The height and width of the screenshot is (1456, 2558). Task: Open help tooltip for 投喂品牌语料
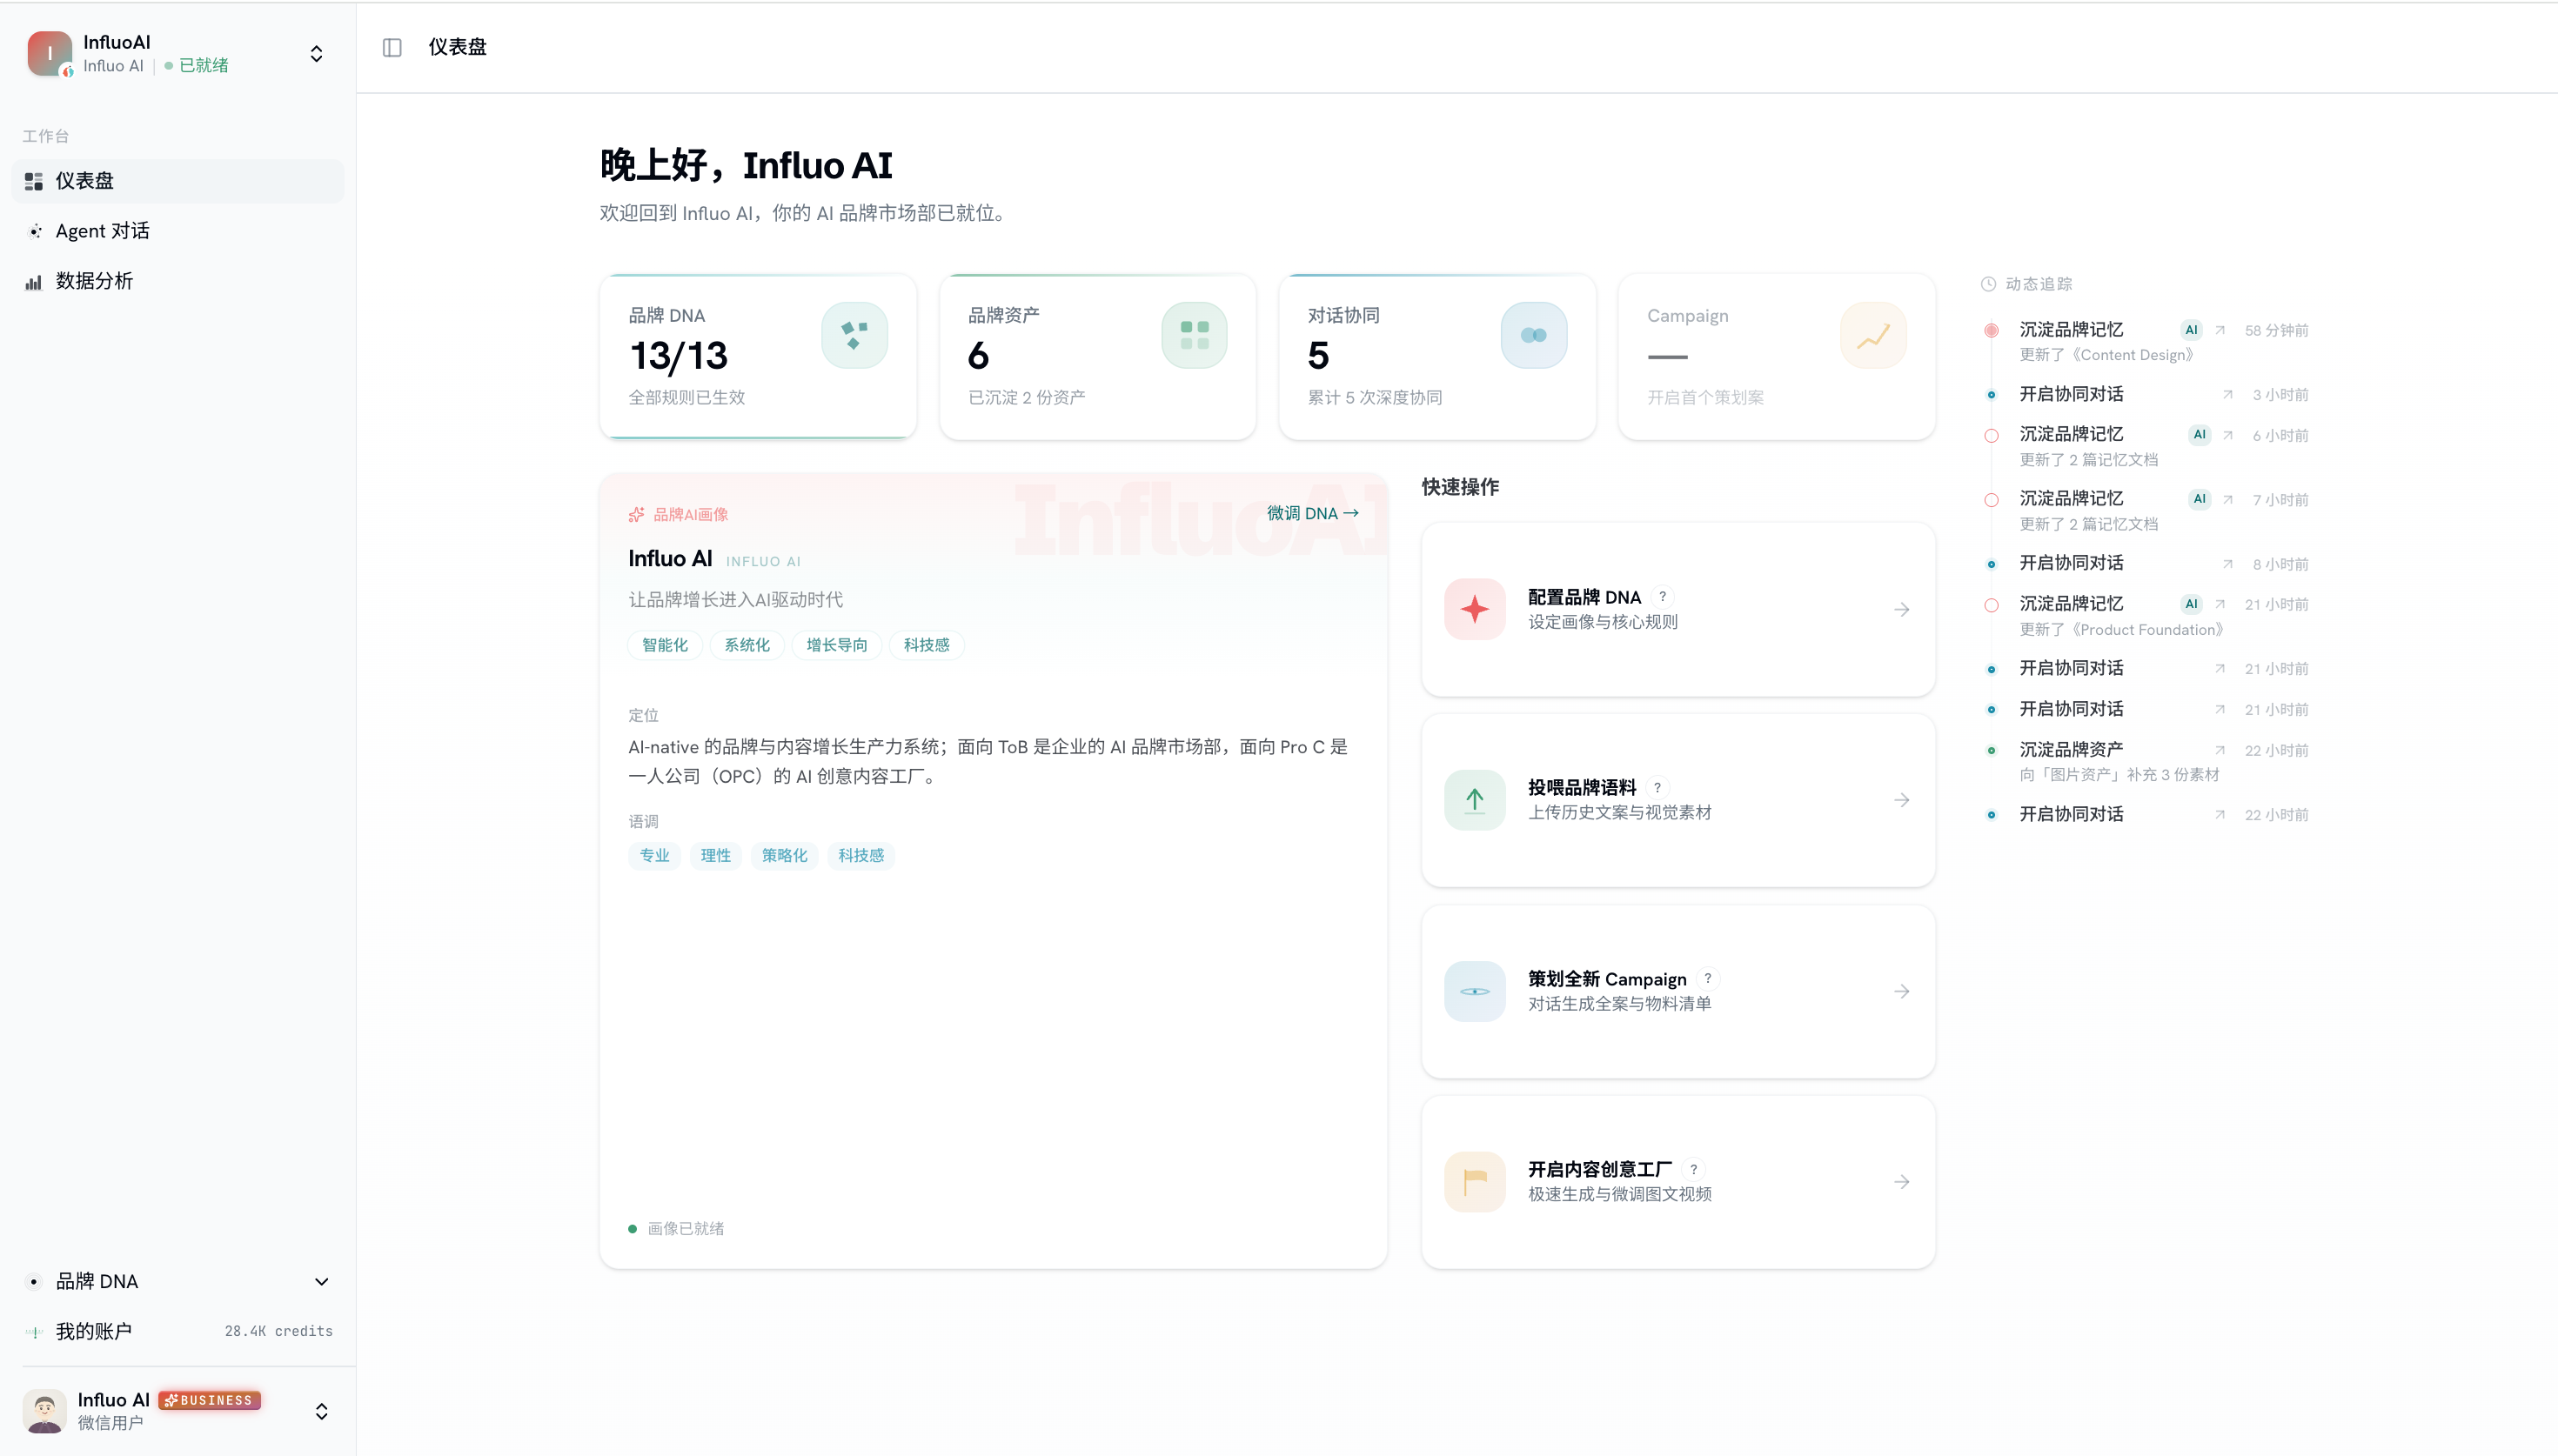click(x=1657, y=788)
